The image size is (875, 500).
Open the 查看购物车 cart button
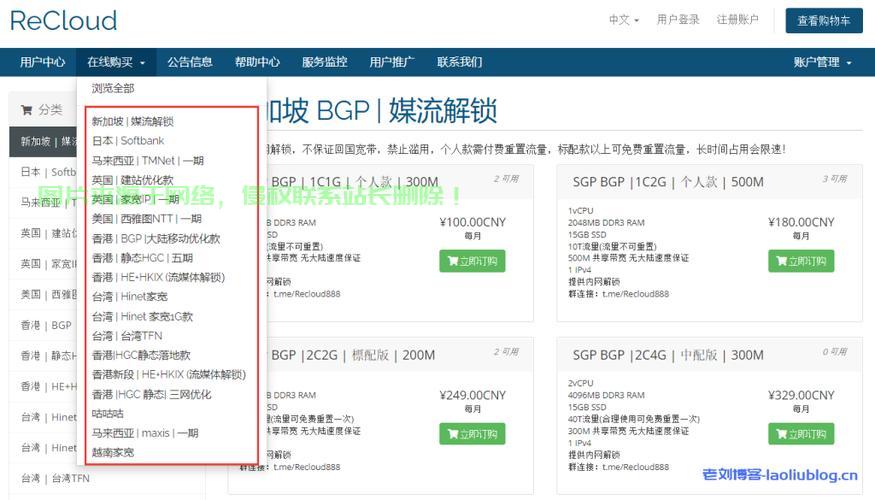pos(824,21)
